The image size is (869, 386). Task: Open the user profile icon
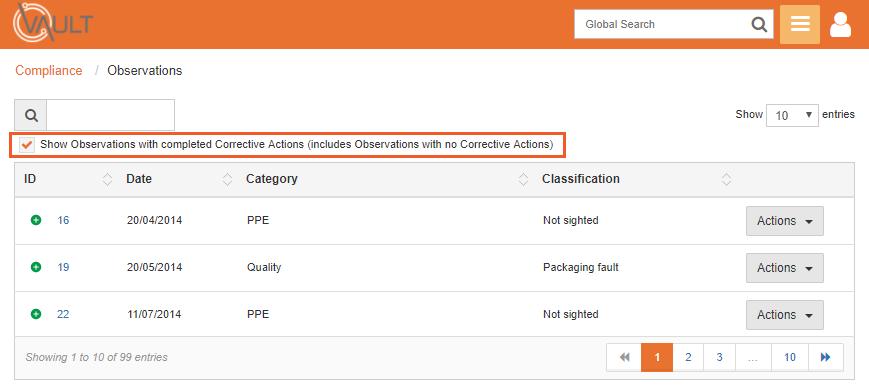[840, 25]
